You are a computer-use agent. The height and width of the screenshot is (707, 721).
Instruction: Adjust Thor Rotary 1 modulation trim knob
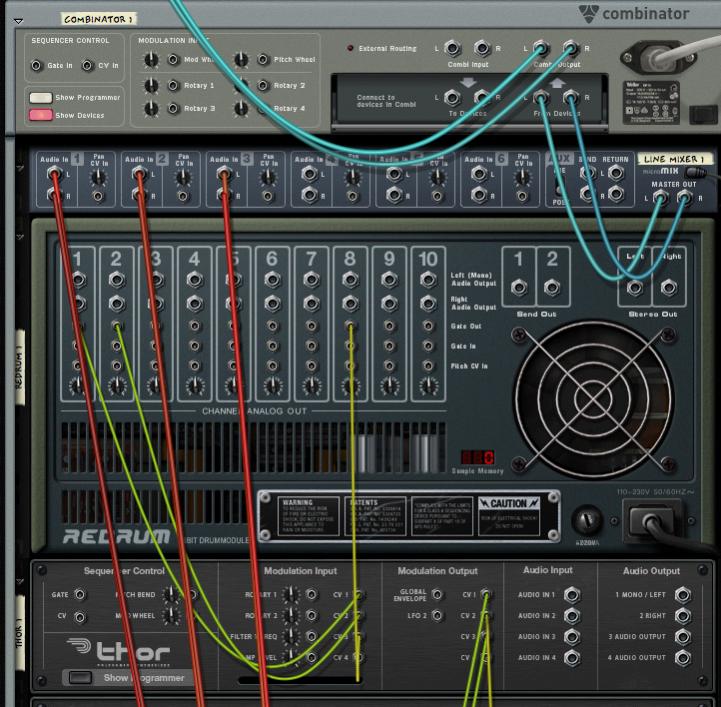click(290, 594)
